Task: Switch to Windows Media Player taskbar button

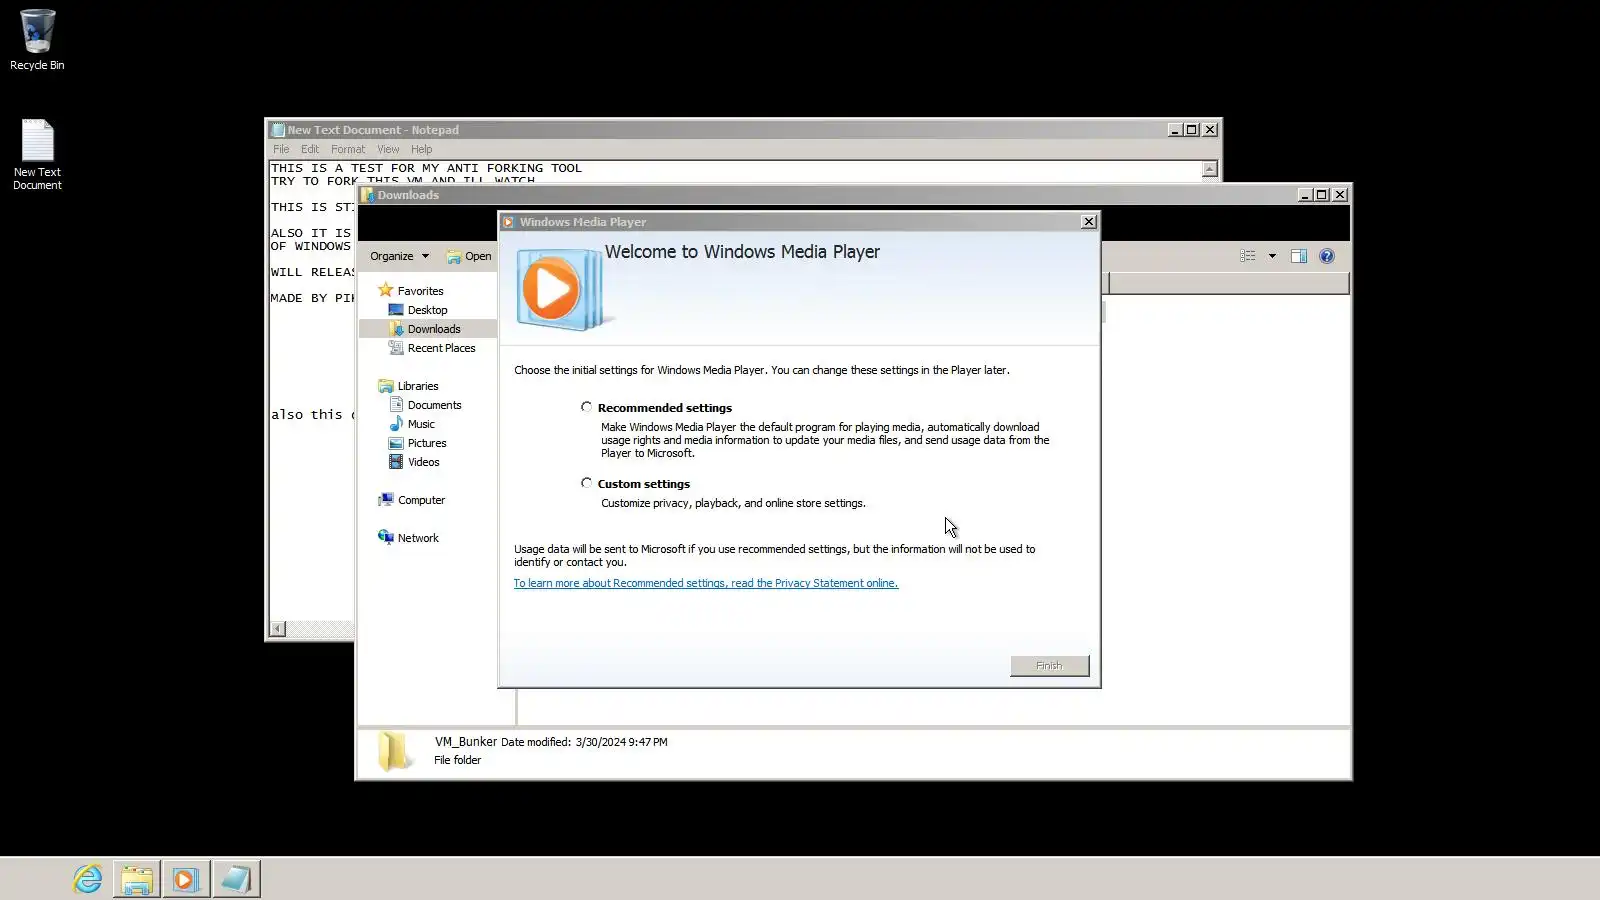Action: [186, 879]
